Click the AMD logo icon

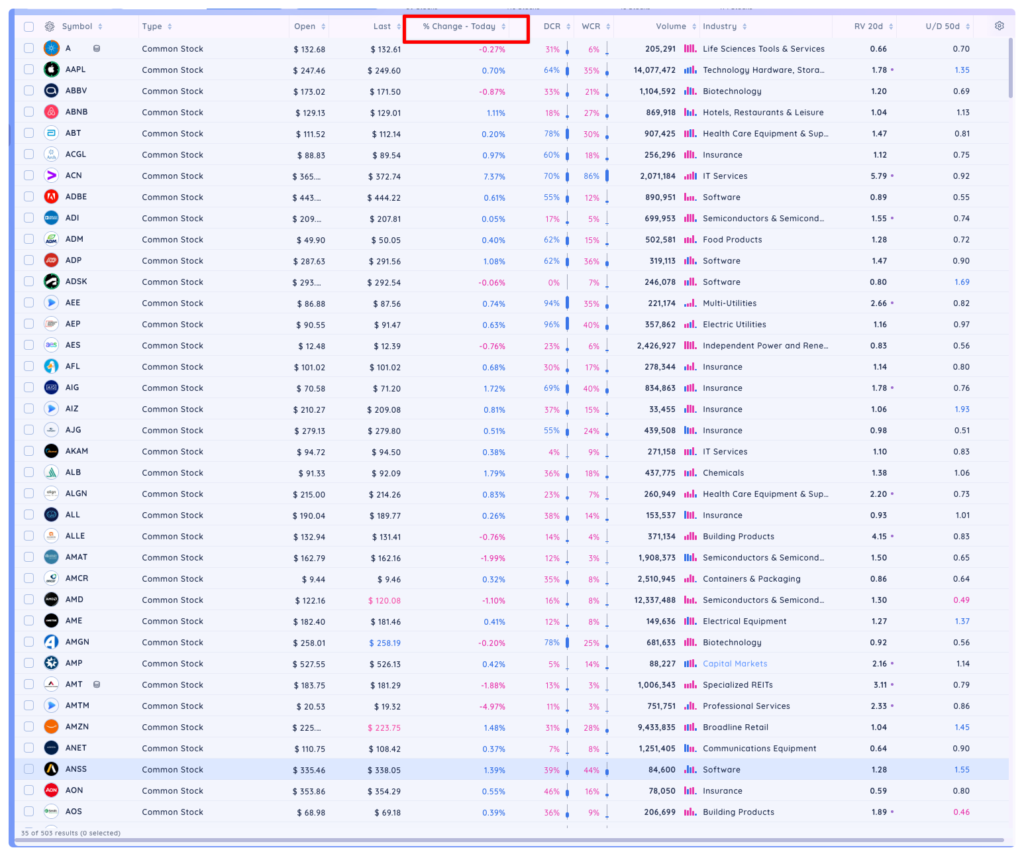pyautogui.click(x=51, y=599)
